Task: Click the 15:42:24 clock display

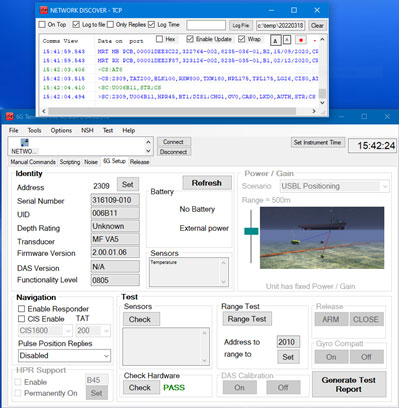Action: coord(373,146)
